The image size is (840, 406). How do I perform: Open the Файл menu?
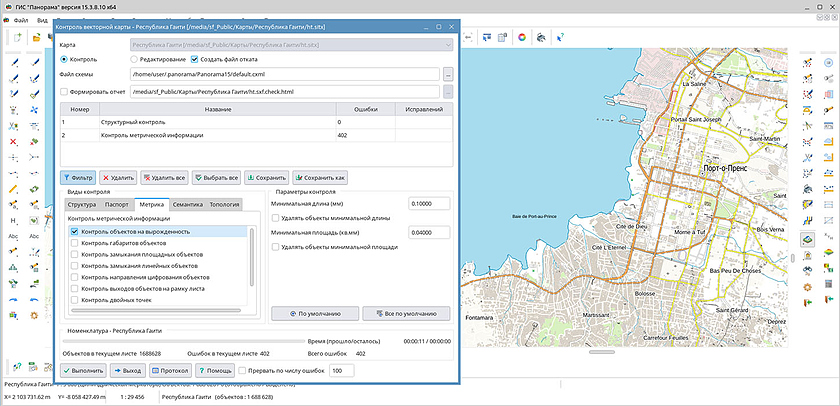(20, 20)
